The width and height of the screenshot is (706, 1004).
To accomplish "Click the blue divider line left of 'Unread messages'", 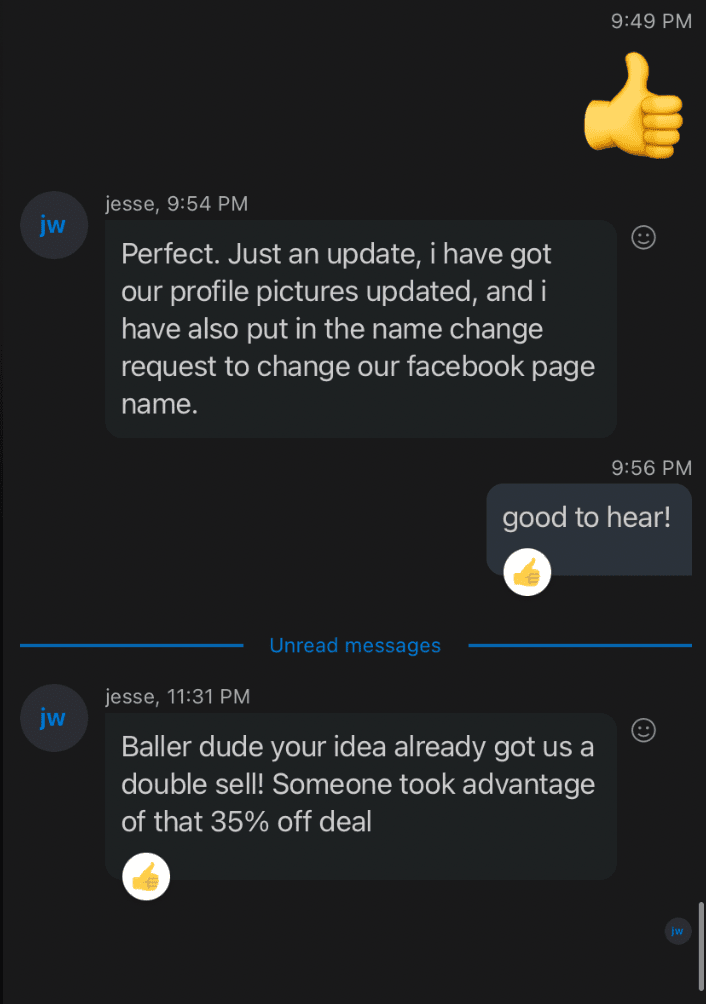I will tap(131, 645).
